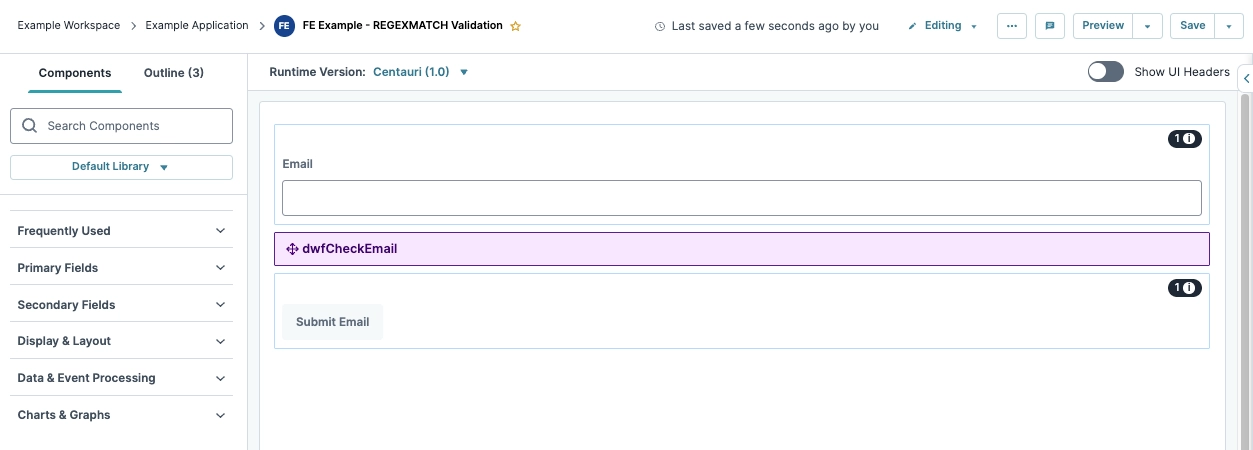The height and width of the screenshot is (450, 1253).
Task: Click the Submit Email button
Action: [x=333, y=322]
